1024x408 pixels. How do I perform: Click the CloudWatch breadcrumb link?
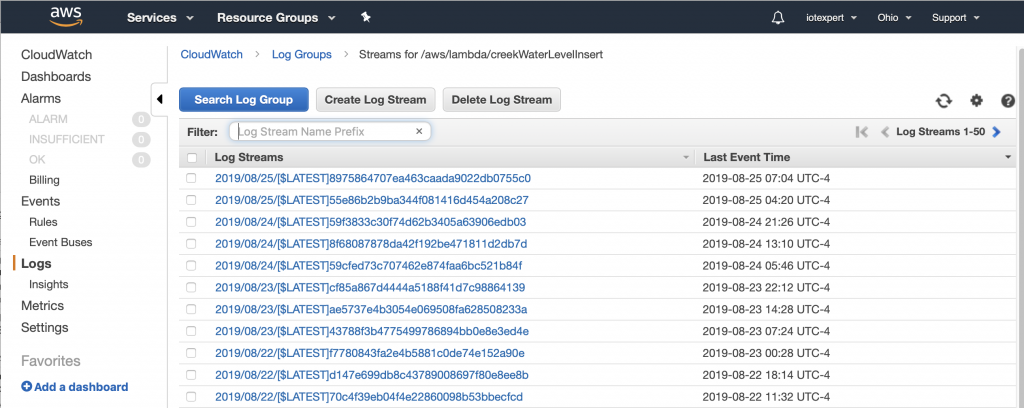coord(212,55)
